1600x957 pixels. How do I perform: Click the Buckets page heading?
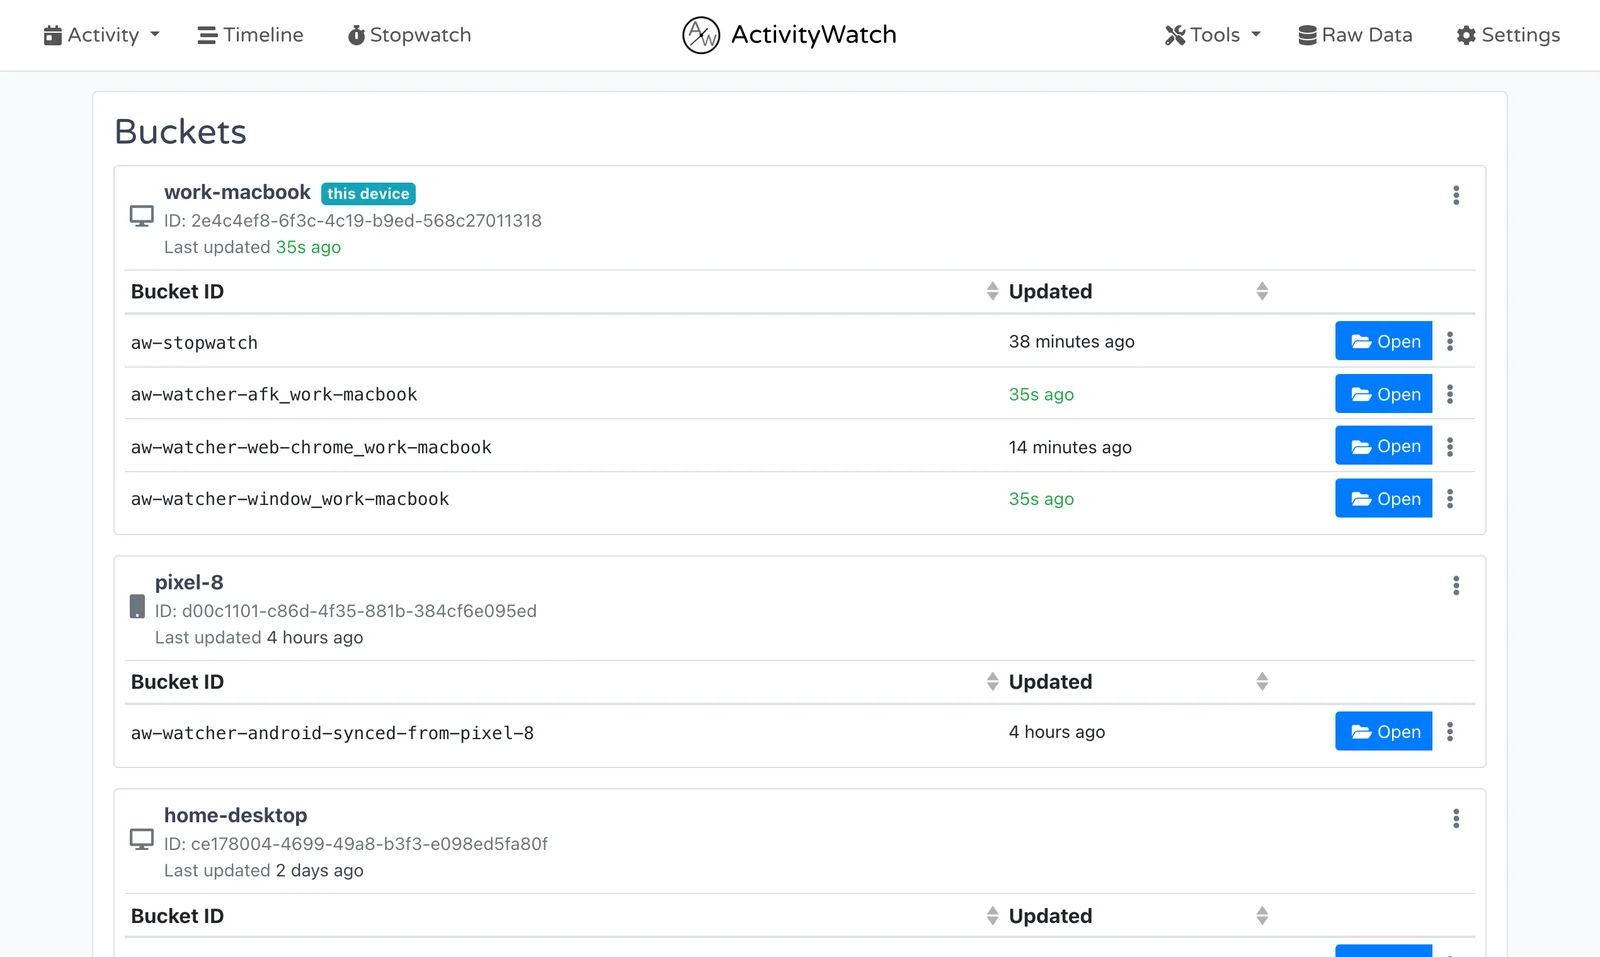click(180, 131)
